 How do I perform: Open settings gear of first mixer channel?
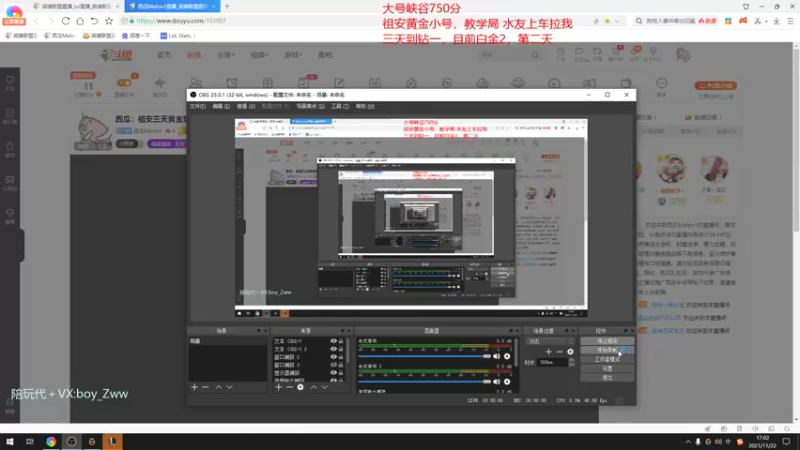tap(507, 356)
